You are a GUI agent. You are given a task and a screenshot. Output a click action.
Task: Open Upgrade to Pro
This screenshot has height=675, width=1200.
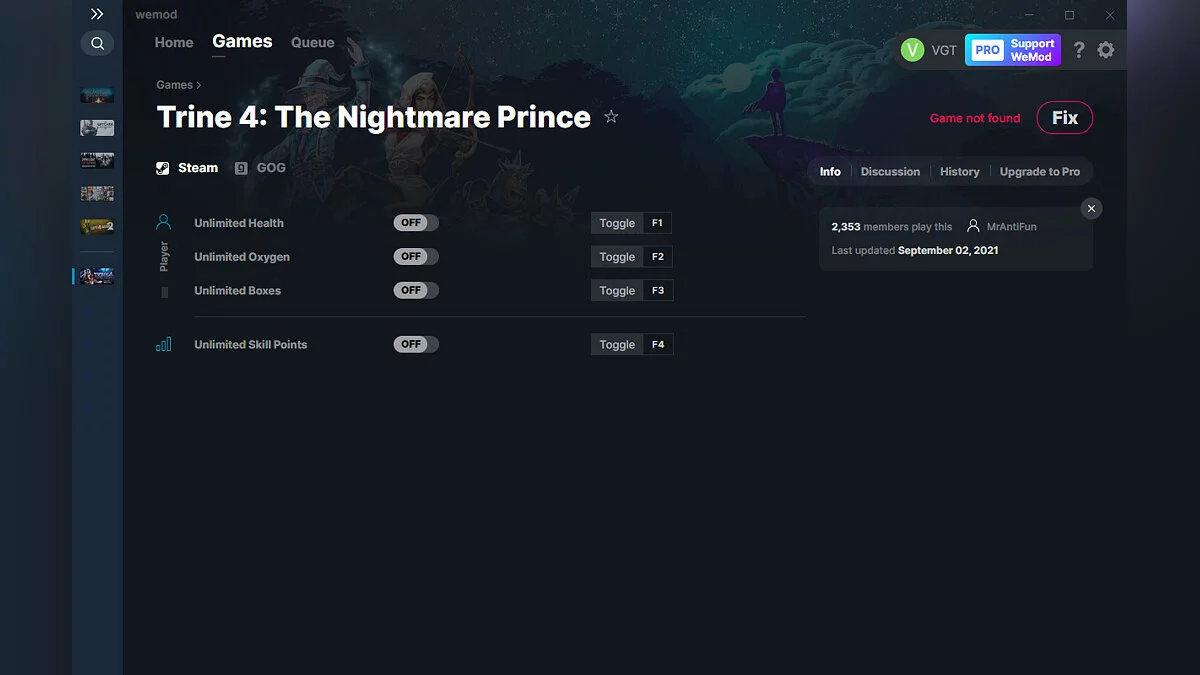tap(1040, 171)
